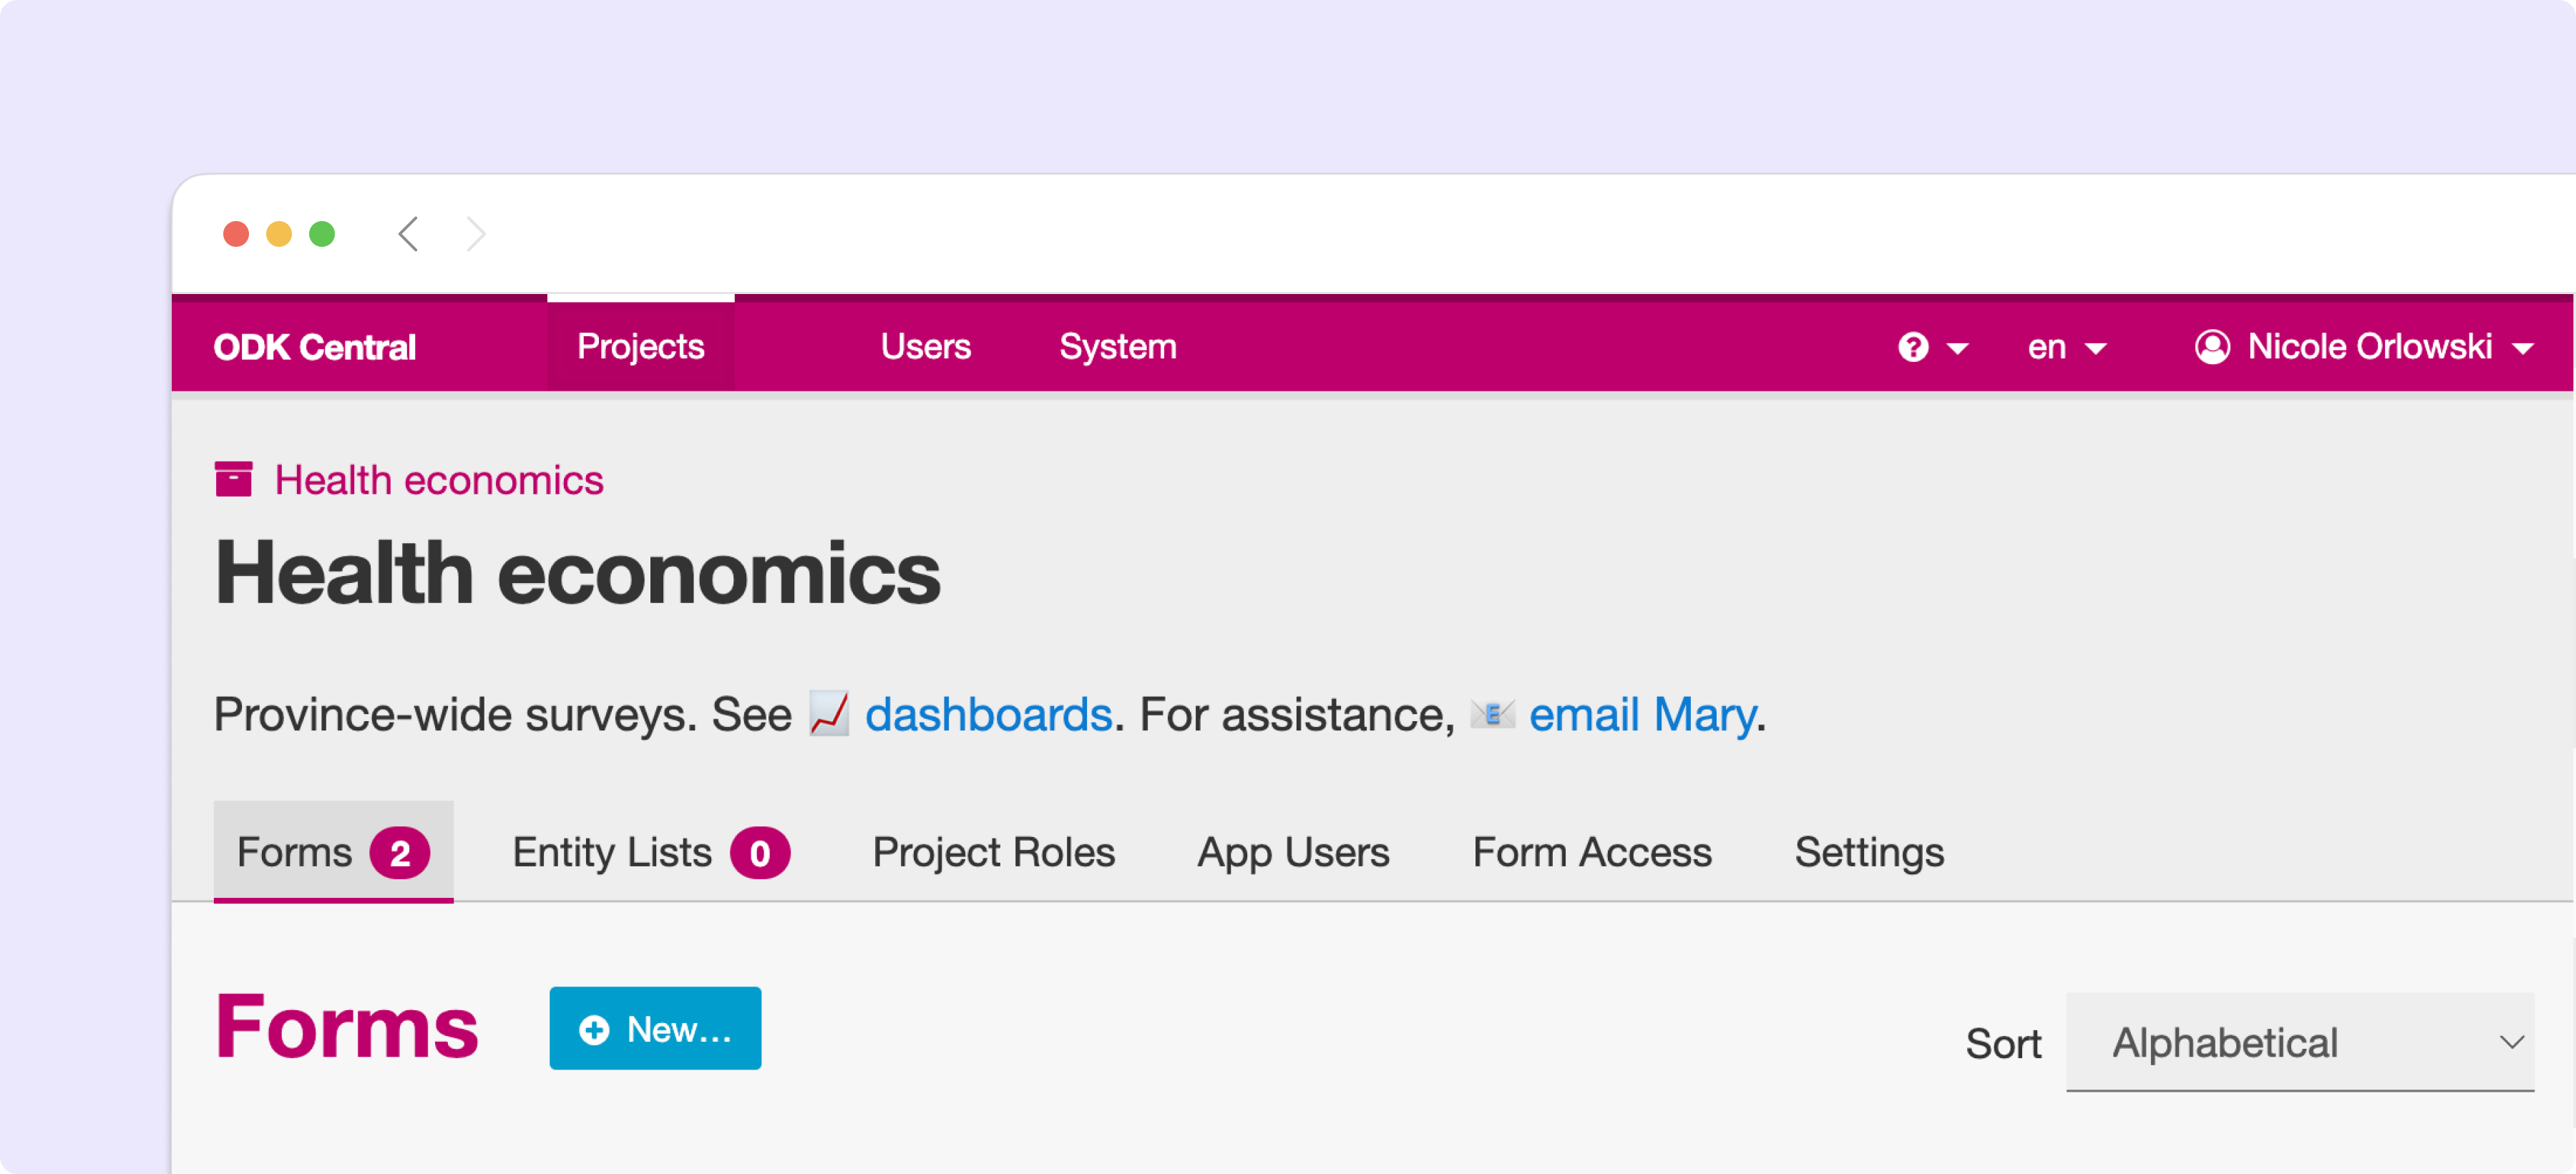This screenshot has height=1174, width=2576.
Task: Open the help menu dropdown arrow
Action: [1958, 348]
